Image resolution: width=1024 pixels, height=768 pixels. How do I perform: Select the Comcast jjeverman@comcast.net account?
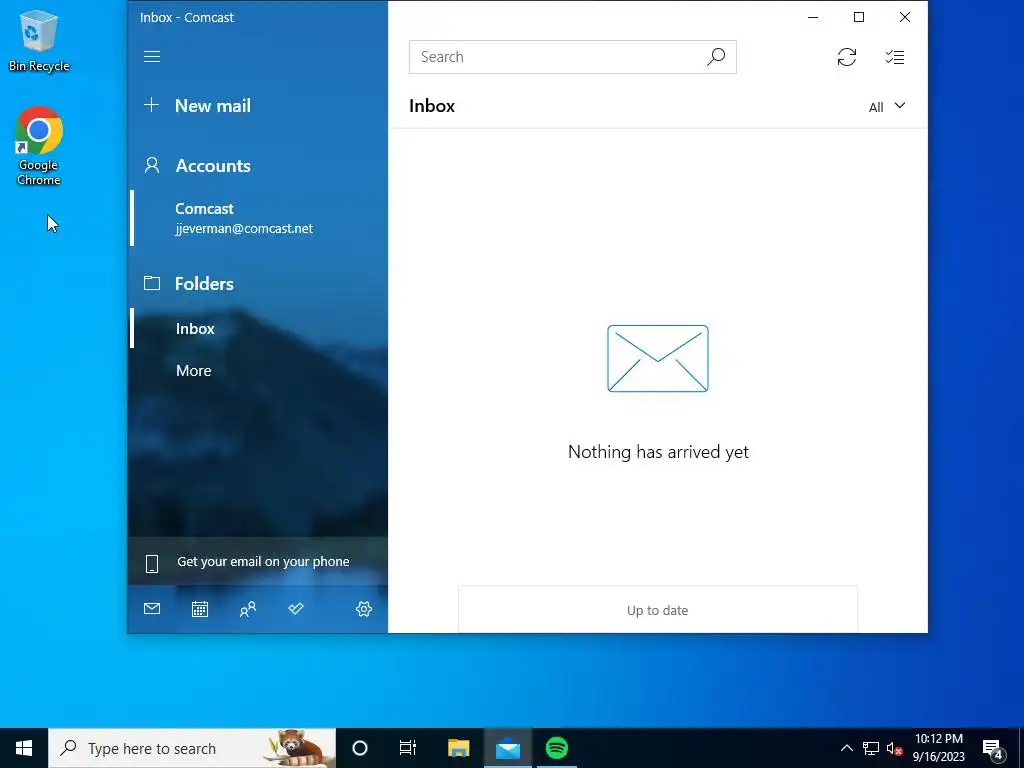tap(258, 218)
